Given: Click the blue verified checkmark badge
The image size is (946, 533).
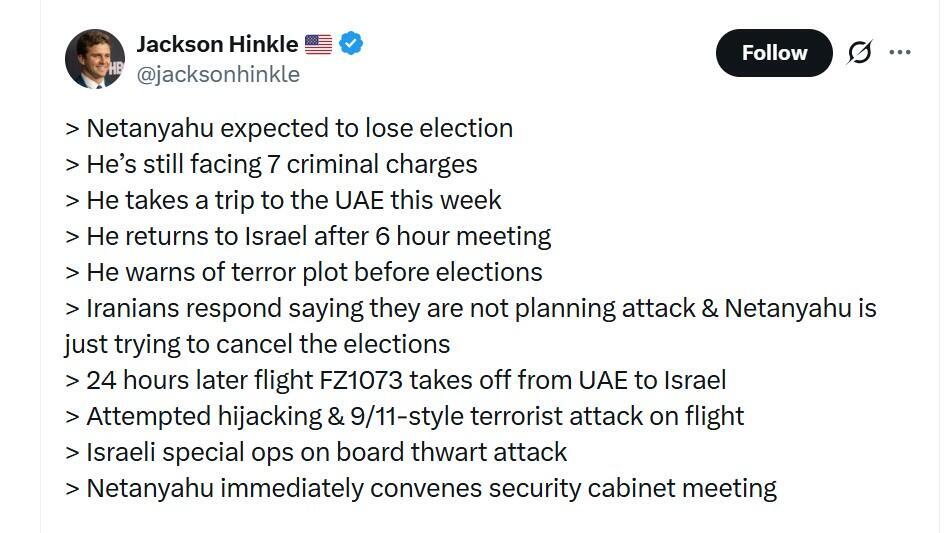Looking at the screenshot, I should (351, 43).
